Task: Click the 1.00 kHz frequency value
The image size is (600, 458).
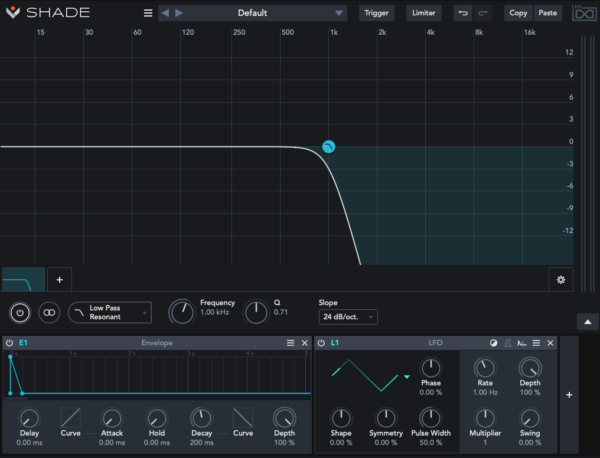Action: point(215,312)
